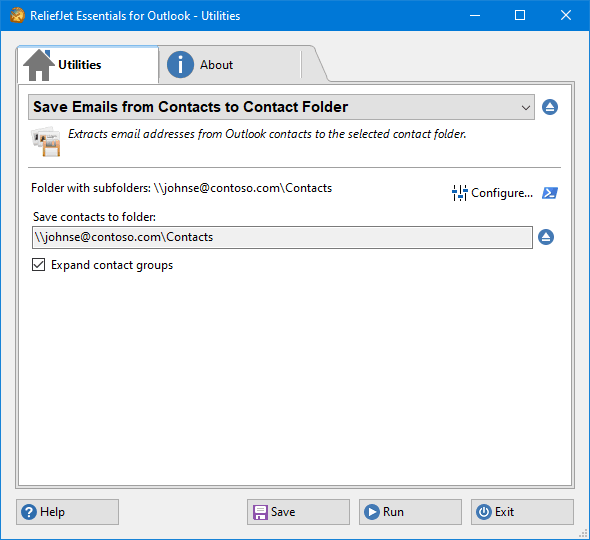Click the blue info icon on About tab
The width and height of the screenshot is (590, 540).
[x=180, y=65]
